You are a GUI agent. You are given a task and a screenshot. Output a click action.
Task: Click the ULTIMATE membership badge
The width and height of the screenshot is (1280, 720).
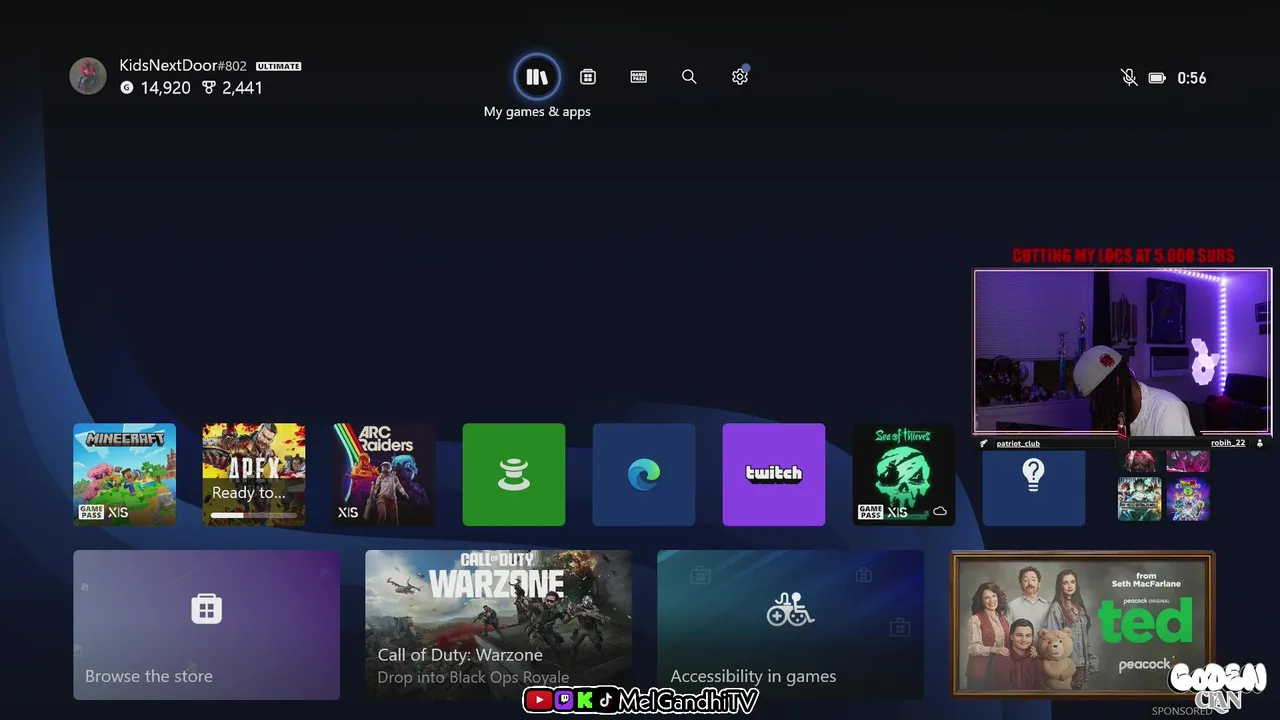(x=279, y=66)
